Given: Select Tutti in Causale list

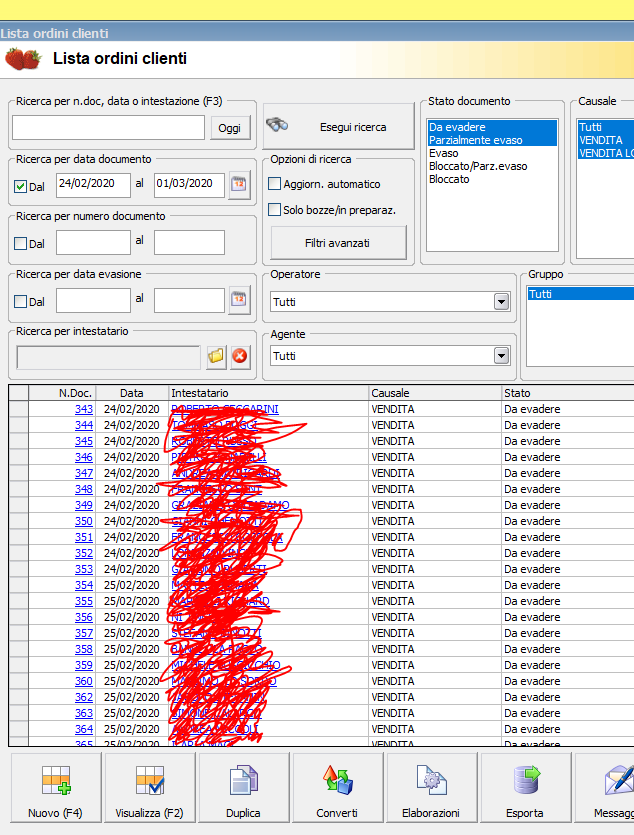Looking at the screenshot, I should tap(606, 127).
